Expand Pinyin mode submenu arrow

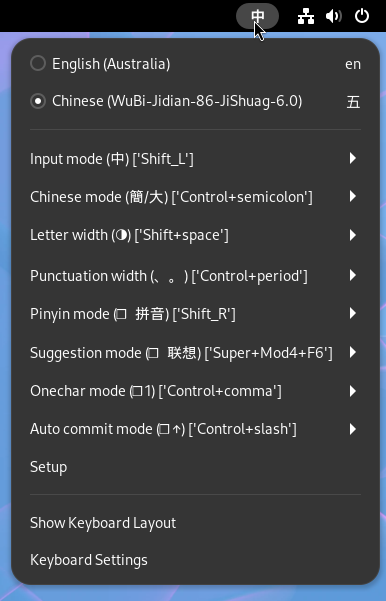coord(353,314)
